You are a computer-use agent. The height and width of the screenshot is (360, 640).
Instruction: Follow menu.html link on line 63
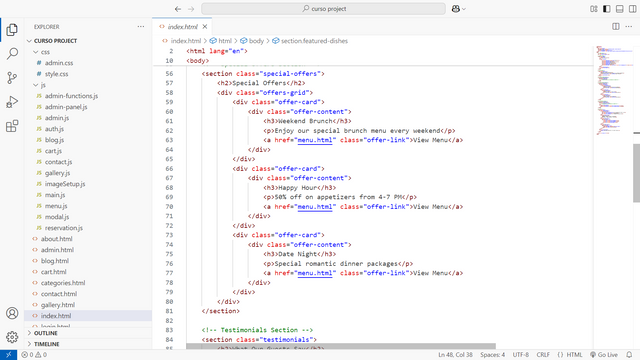coord(315,140)
